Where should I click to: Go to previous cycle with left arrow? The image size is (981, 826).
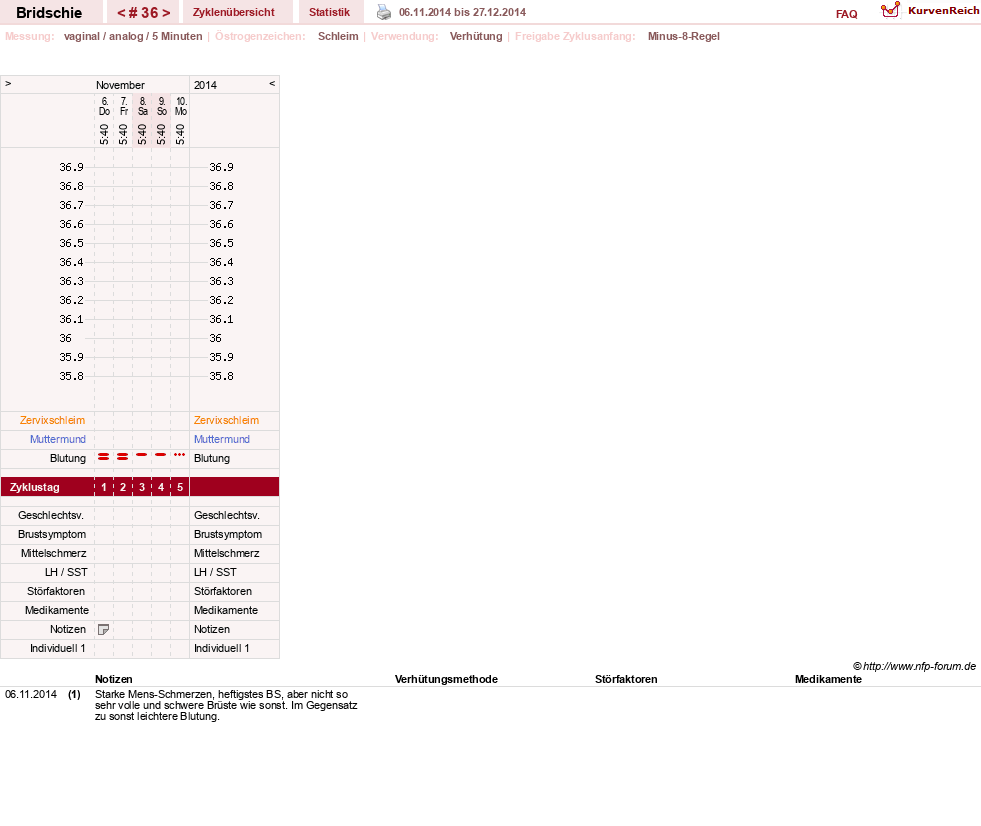click(x=121, y=13)
